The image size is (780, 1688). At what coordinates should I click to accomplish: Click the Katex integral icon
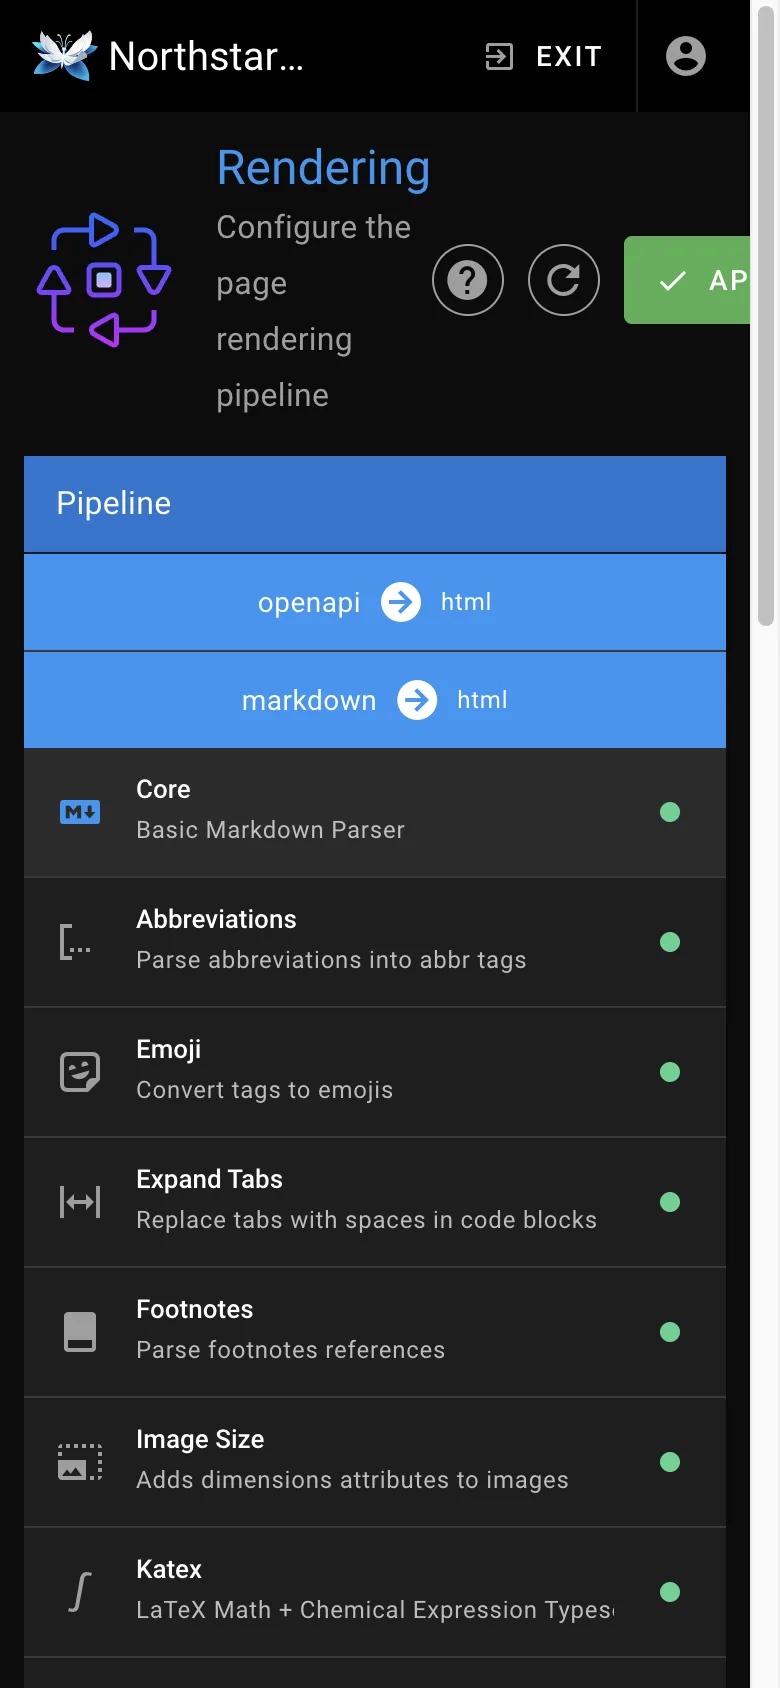tap(80, 1592)
